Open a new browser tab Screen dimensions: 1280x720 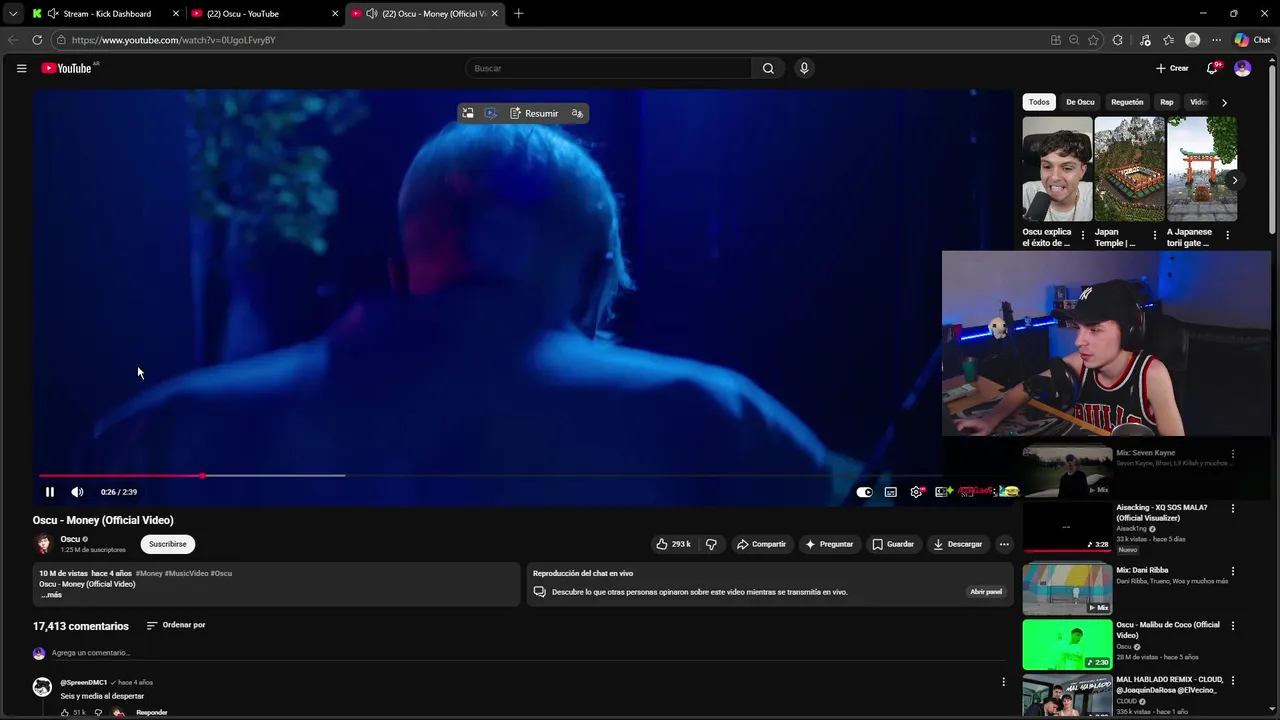pyautogui.click(x=518, y=13)
